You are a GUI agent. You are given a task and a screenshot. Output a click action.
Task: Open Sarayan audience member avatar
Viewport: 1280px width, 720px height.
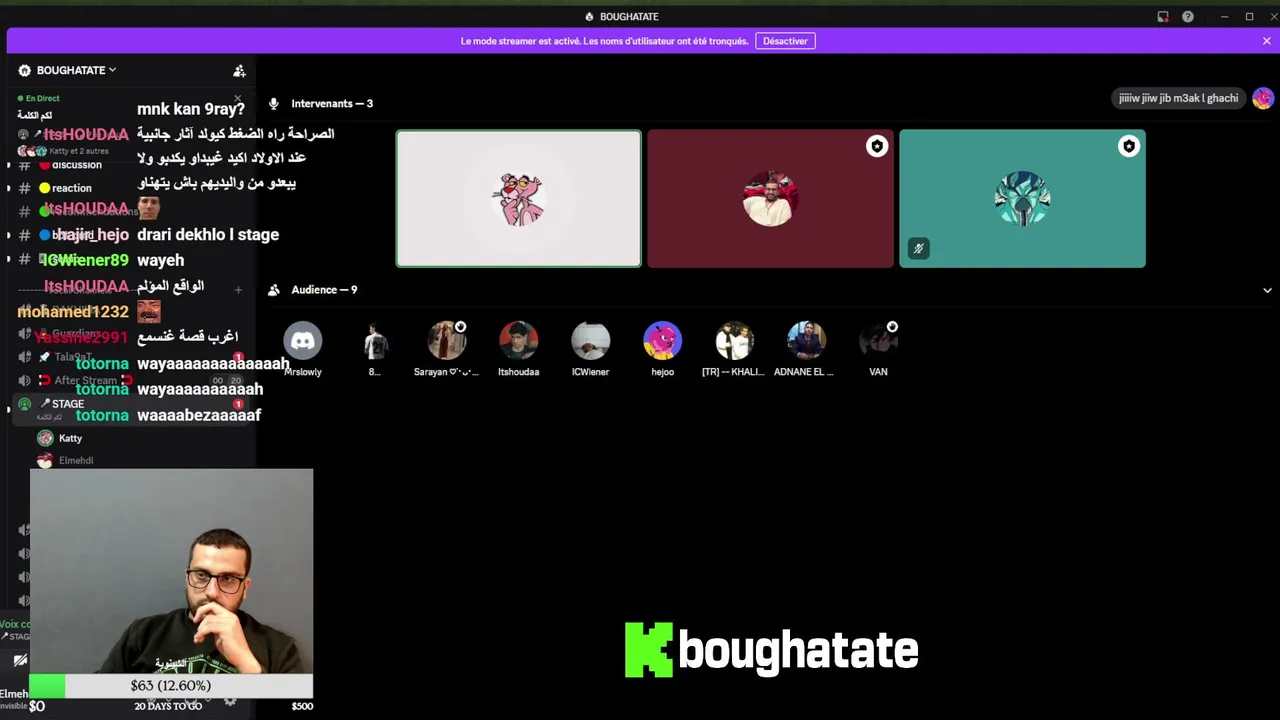click(x=447, y=341)
